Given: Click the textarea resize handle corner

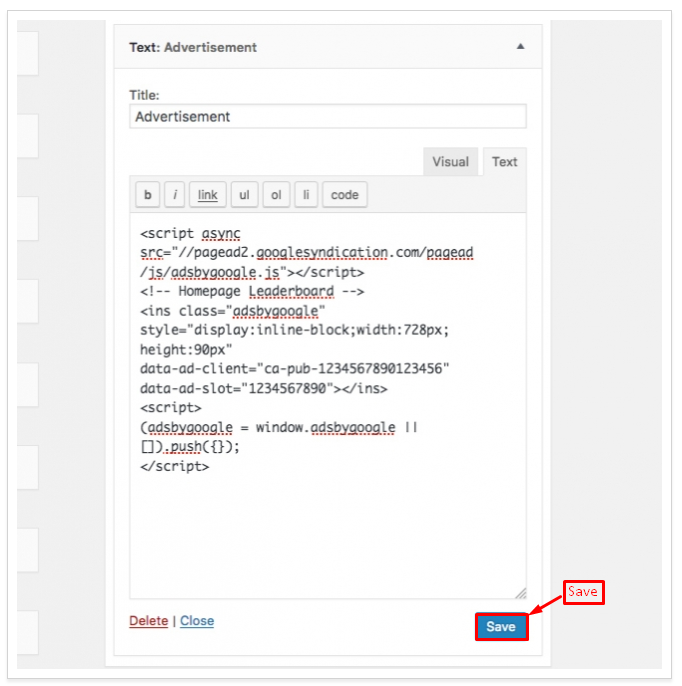Looking at the screenshot, I should click(x=521, y=593).
